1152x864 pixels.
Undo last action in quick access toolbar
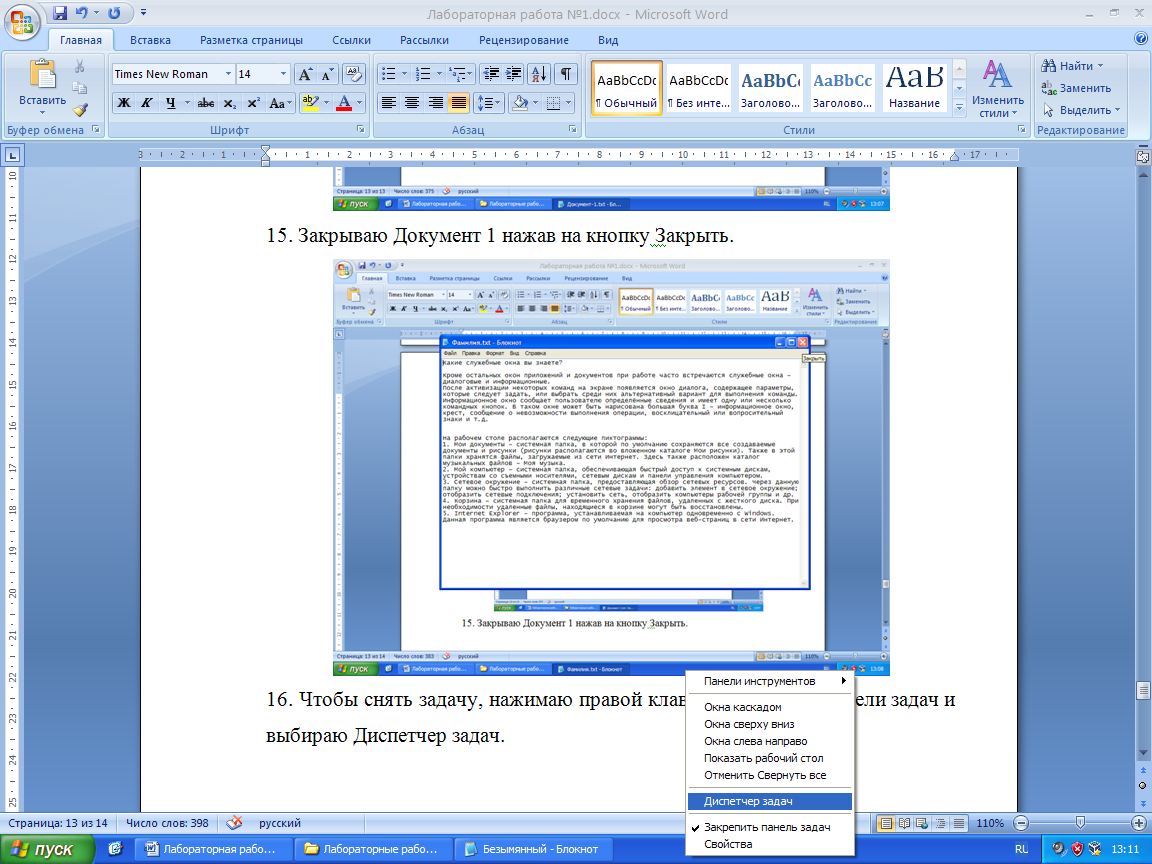tap(81, 12)
